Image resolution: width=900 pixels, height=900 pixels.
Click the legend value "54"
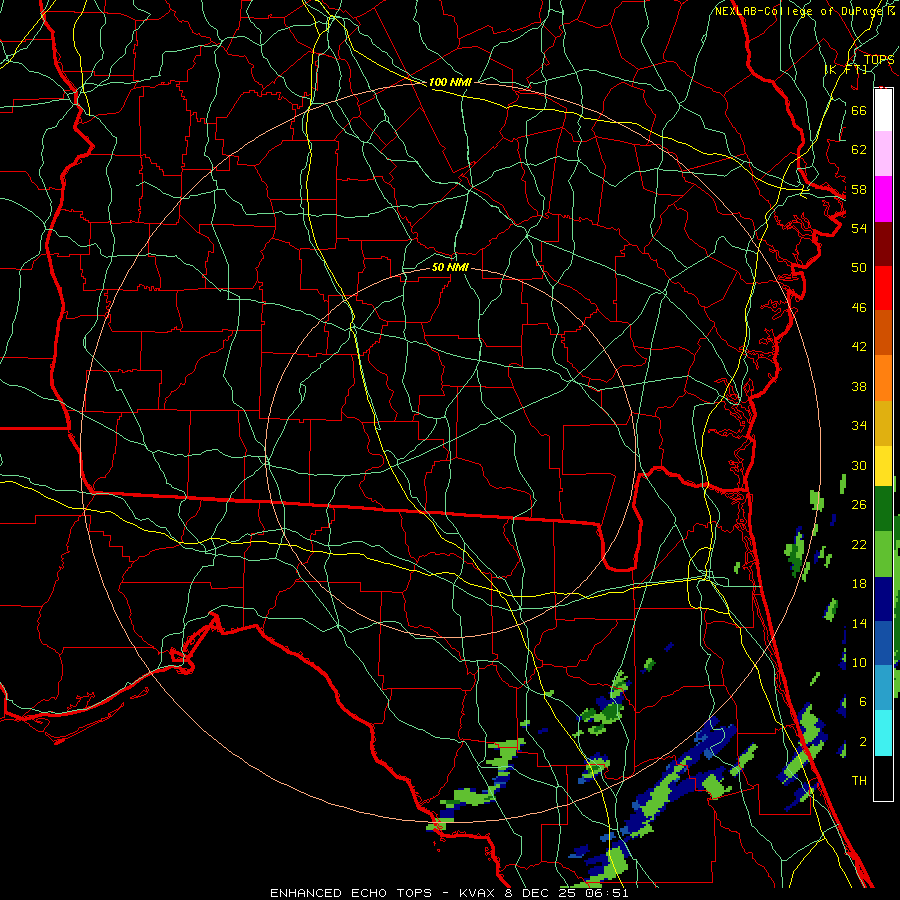(859, 228)
